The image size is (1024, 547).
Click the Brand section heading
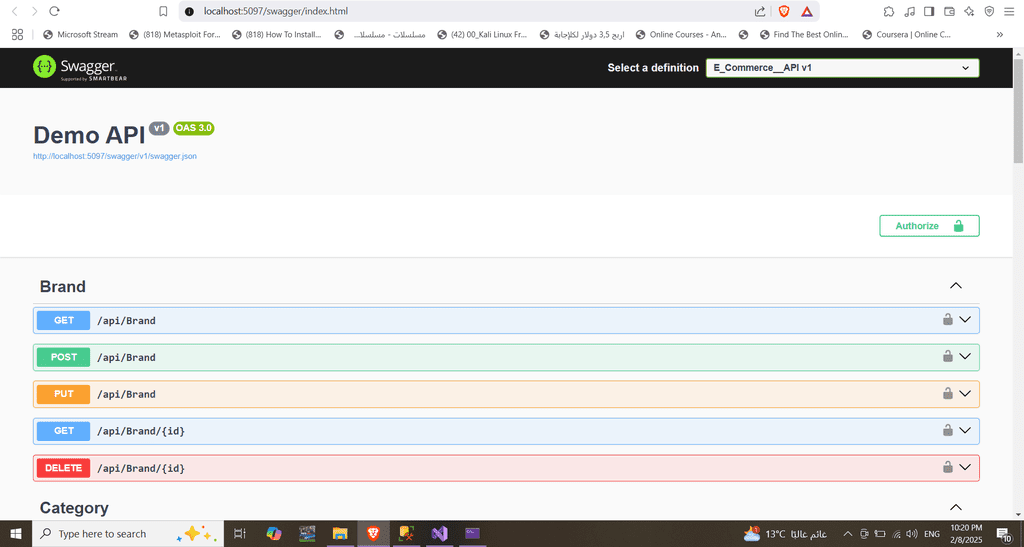click(x=63, y=287)
